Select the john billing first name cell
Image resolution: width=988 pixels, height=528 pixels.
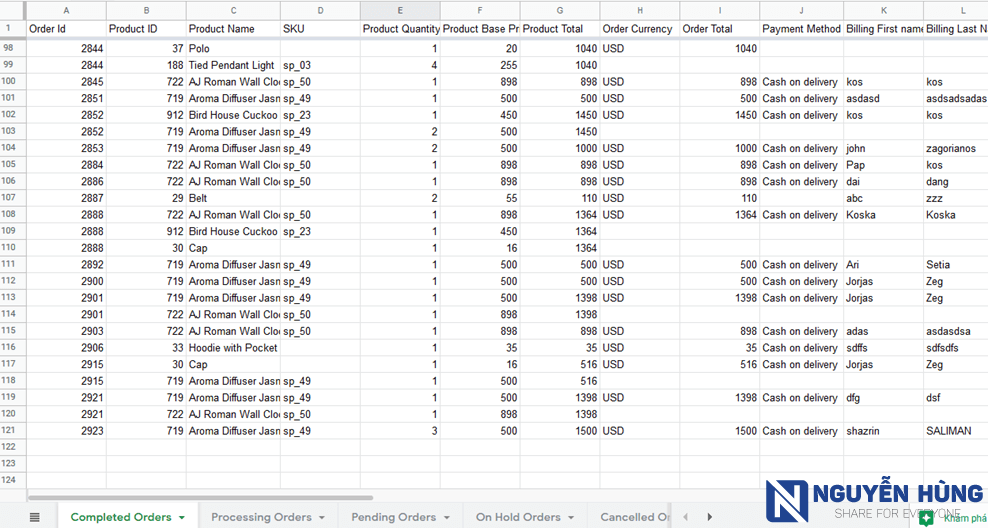point(883,148)
